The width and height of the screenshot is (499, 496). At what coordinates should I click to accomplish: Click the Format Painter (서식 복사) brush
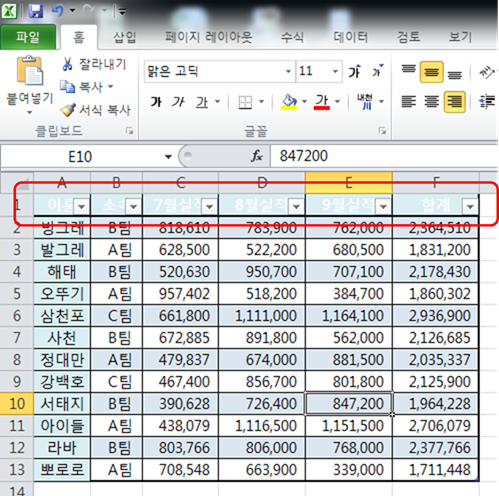coord(68,110)
